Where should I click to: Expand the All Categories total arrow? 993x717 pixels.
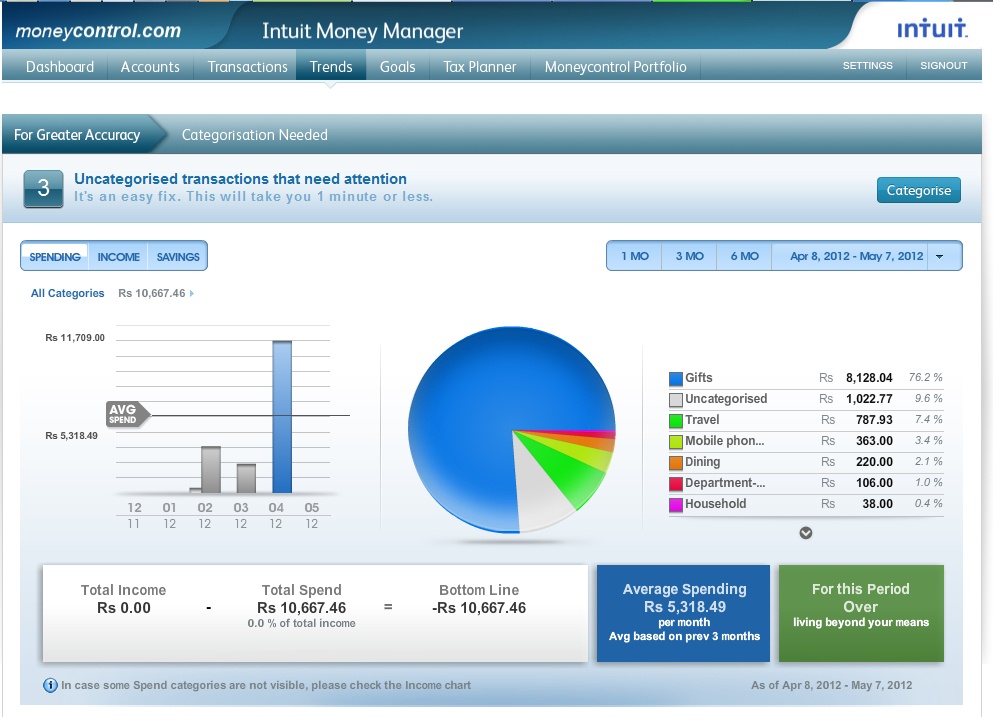[x=192, y=293]
